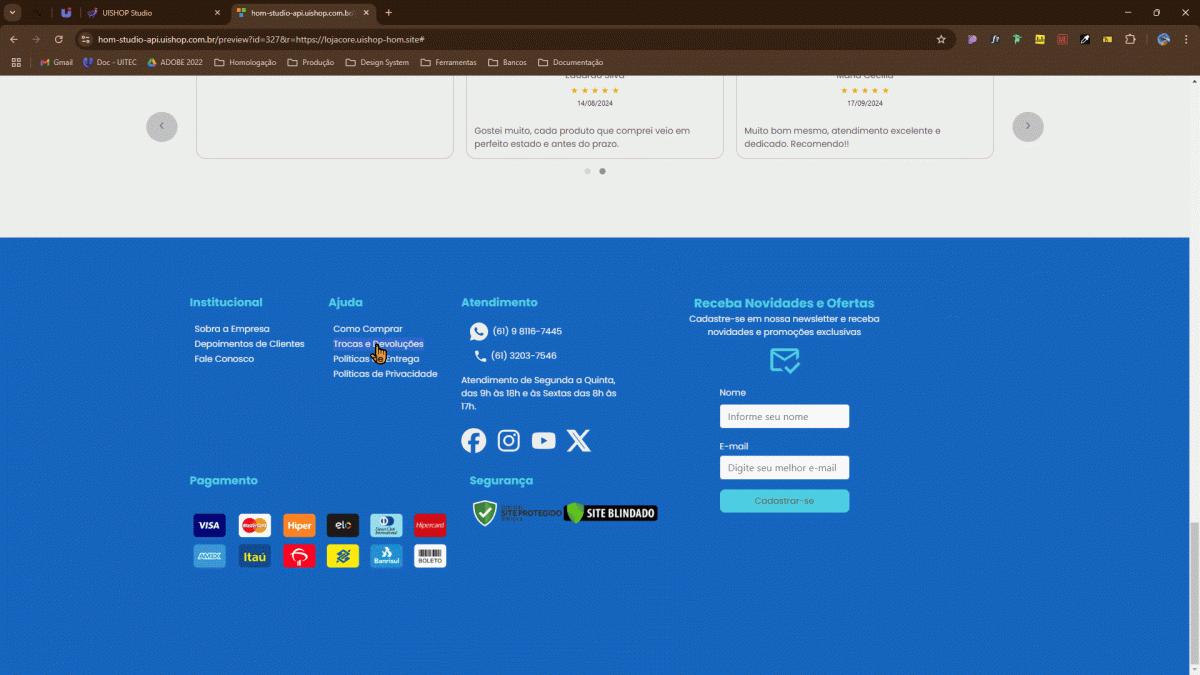Click the Nome input field

(784, 416)
